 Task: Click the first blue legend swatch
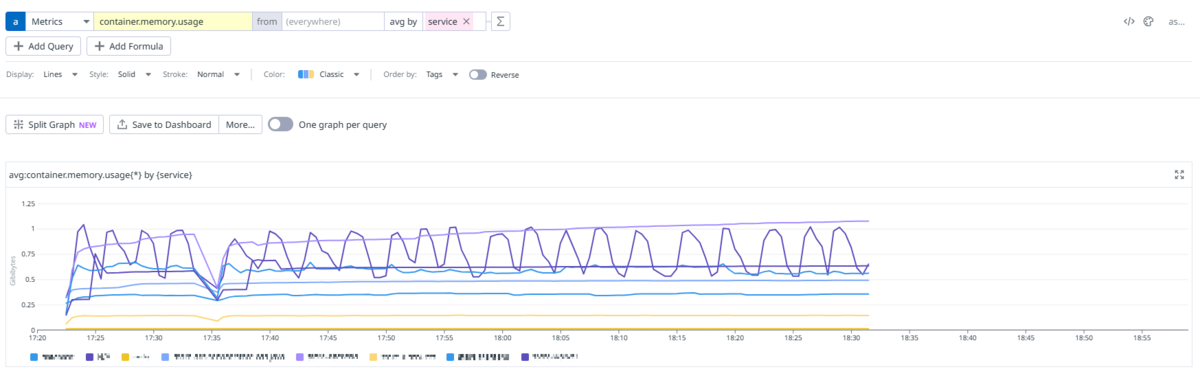tap(35, 356)
